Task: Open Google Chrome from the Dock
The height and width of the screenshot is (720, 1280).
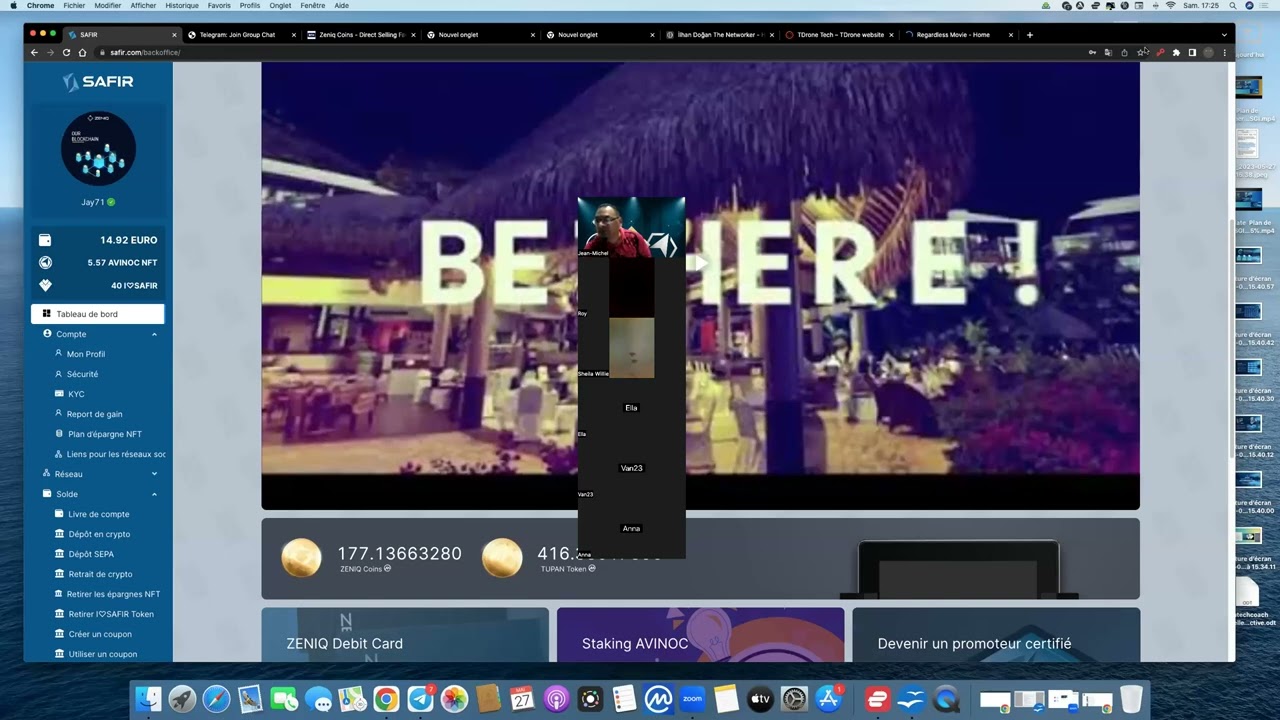Action: coord(386,699)
